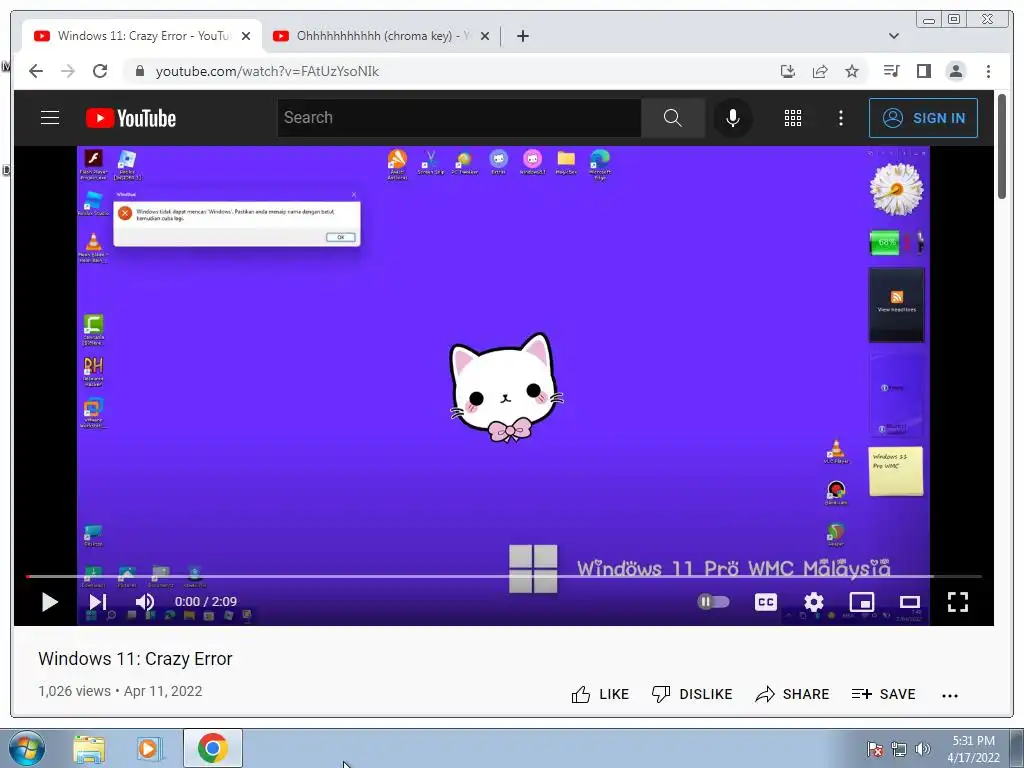Viewport: 1024px width, 768px height.
Task: Seek using the video progress bar
Action: [x=504, y=577]
